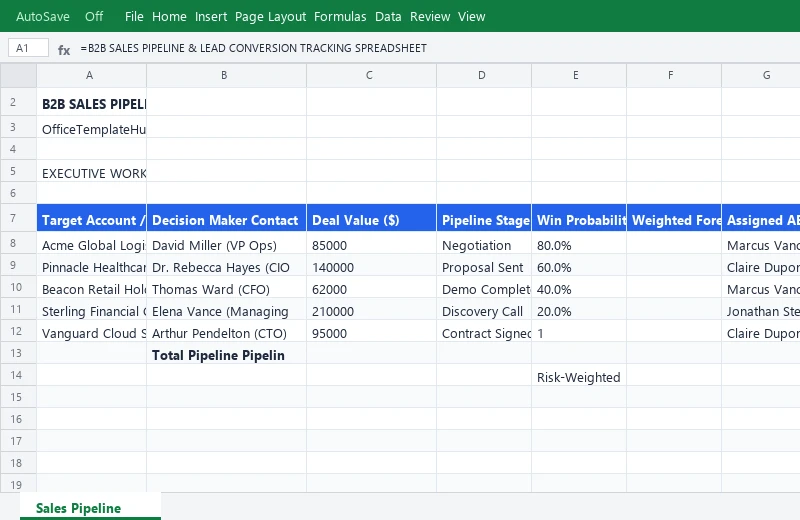Viewport: 800px width, 520px height.
Task: Select column F header
Action: [x=673, y=76]
